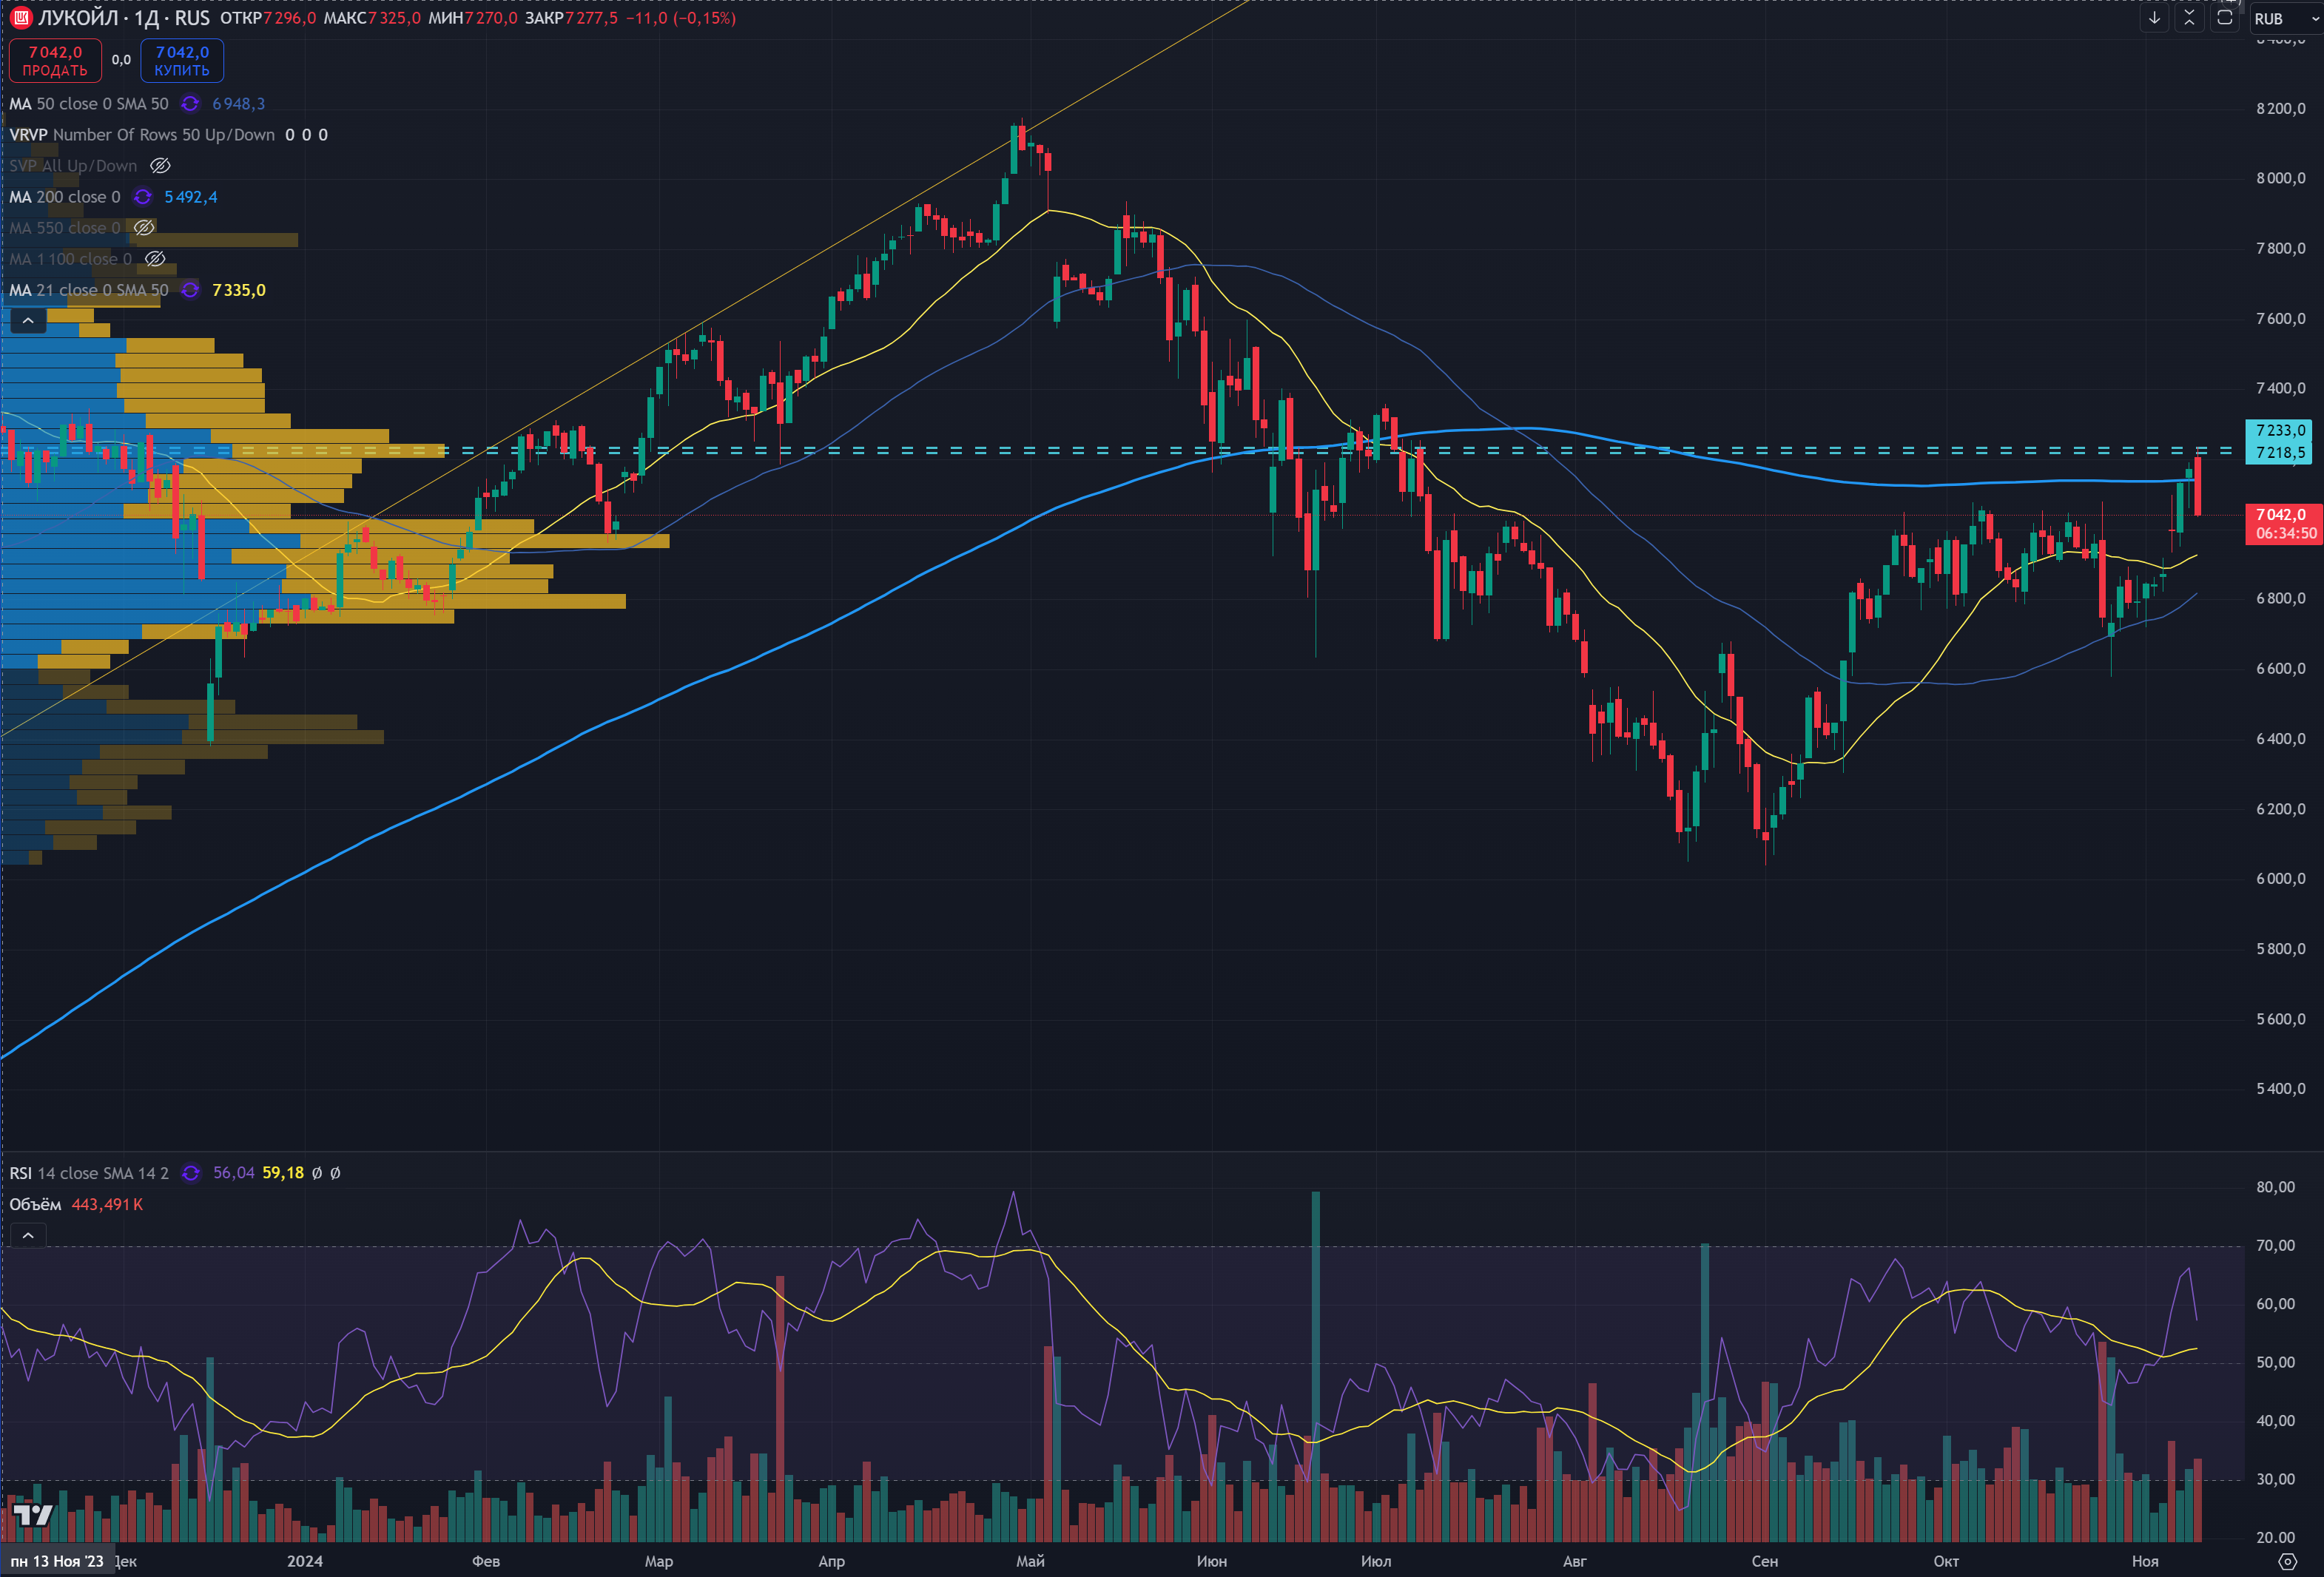Click refresh icon next to MA 50 legend
The image size is (2324, 1577).
(x=190, y=104)
